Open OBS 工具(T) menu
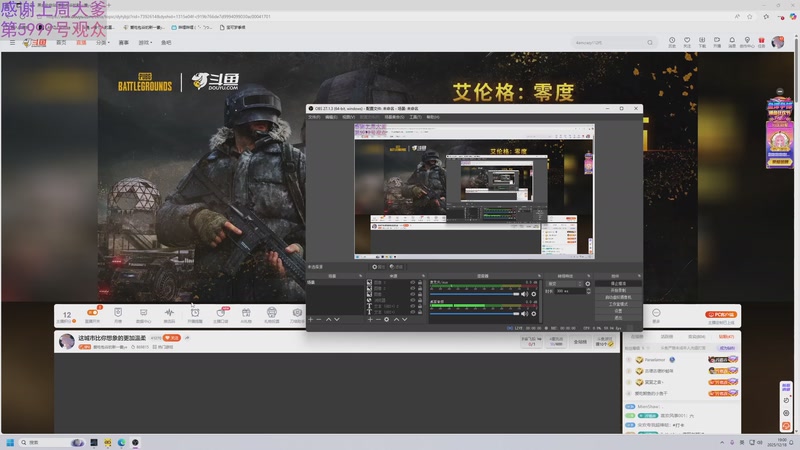The height and width of the screenshot is (450, 800). [415, 117]
